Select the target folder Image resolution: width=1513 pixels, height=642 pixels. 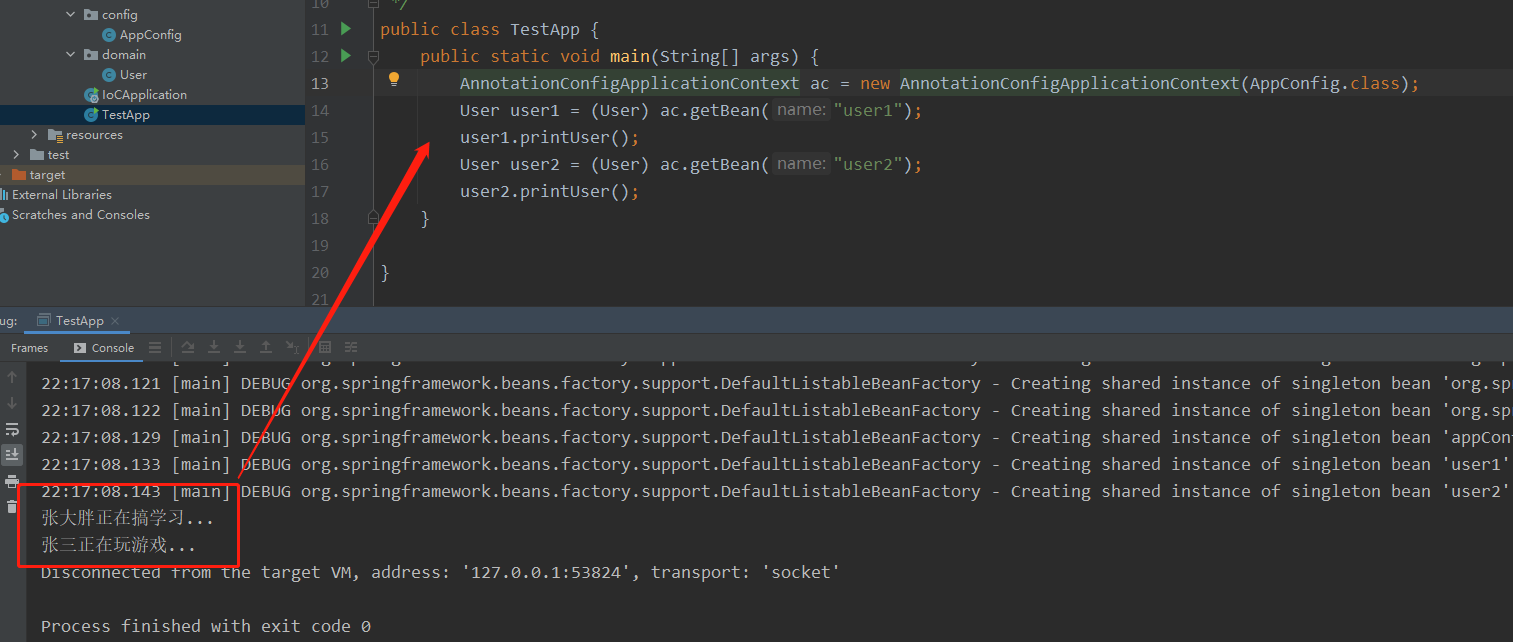(152, 174)
